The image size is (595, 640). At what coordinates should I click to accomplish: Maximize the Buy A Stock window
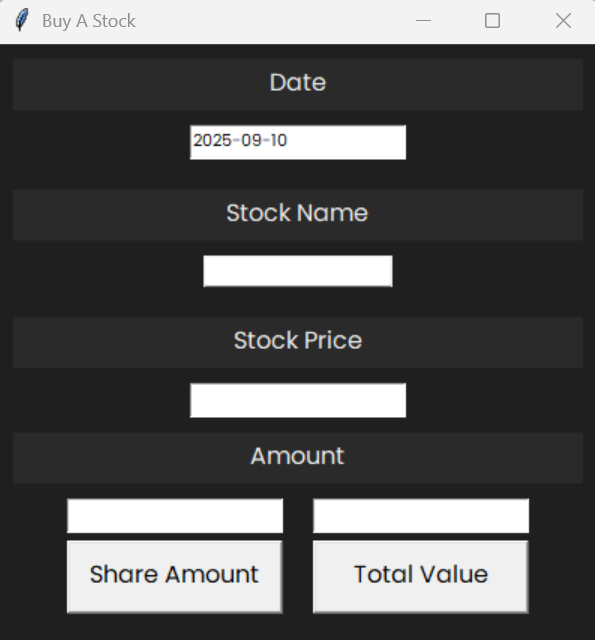pyautogui.click(x=492, y=20)
